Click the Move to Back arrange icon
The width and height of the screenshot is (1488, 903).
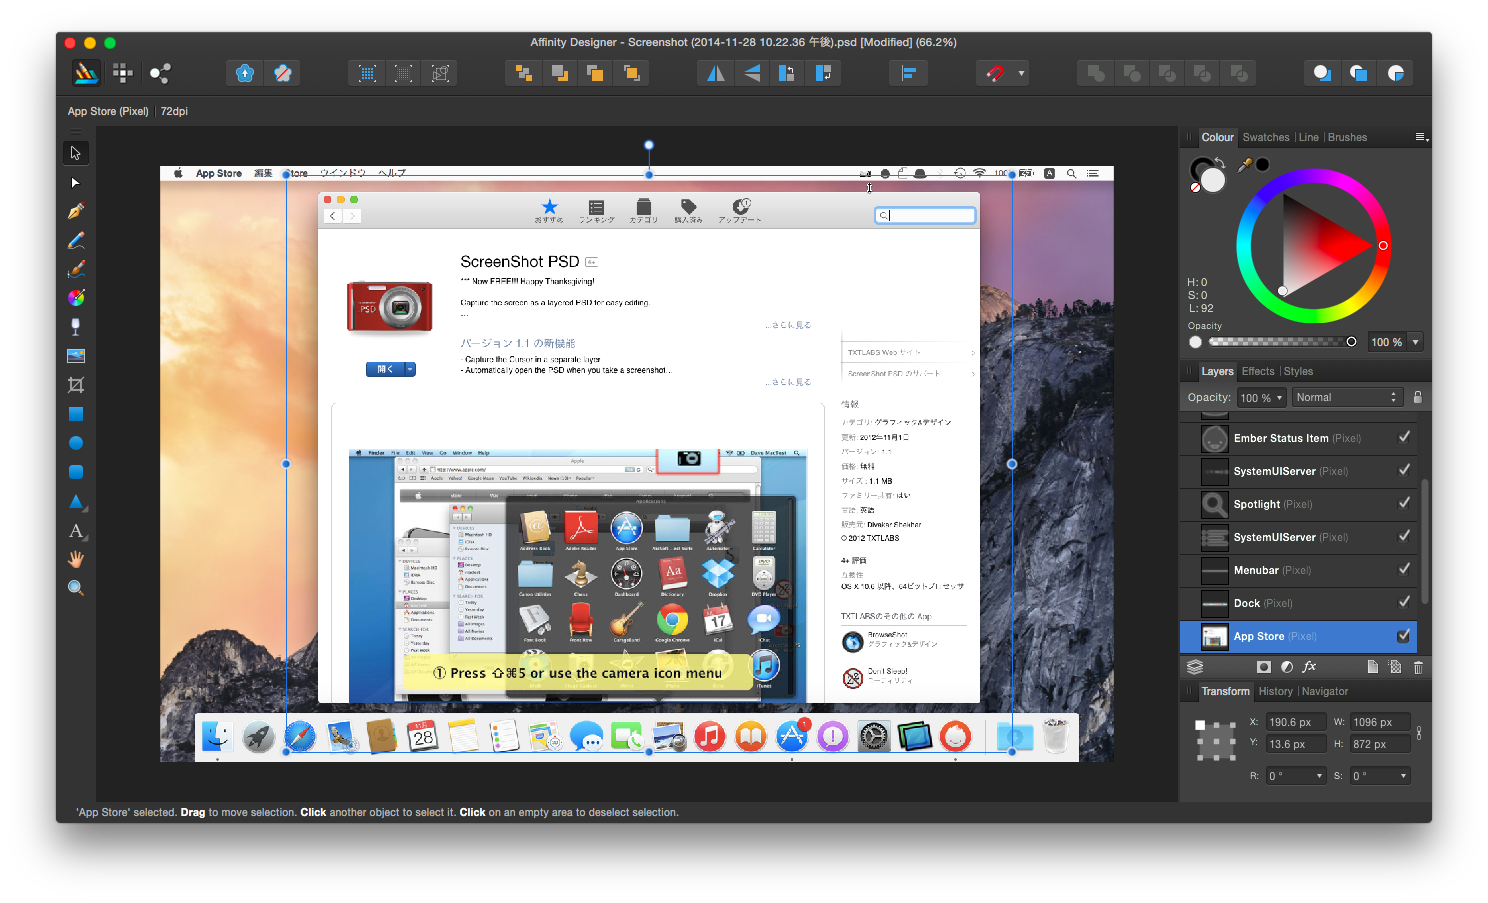[x=523, y=73]
